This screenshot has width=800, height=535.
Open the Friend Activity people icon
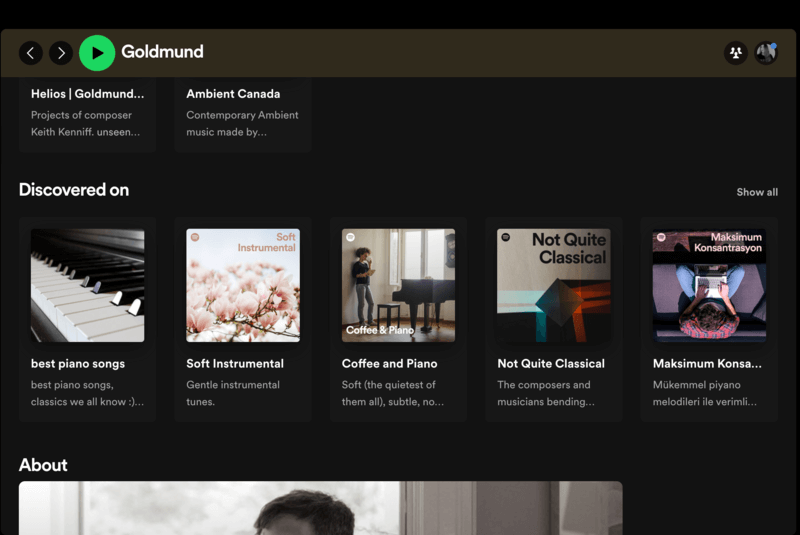736,53
